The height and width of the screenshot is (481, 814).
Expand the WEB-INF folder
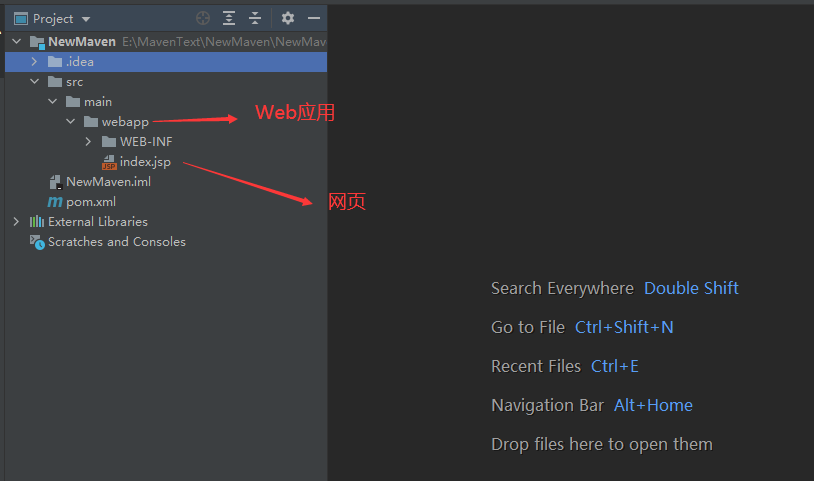click(88, 142)
